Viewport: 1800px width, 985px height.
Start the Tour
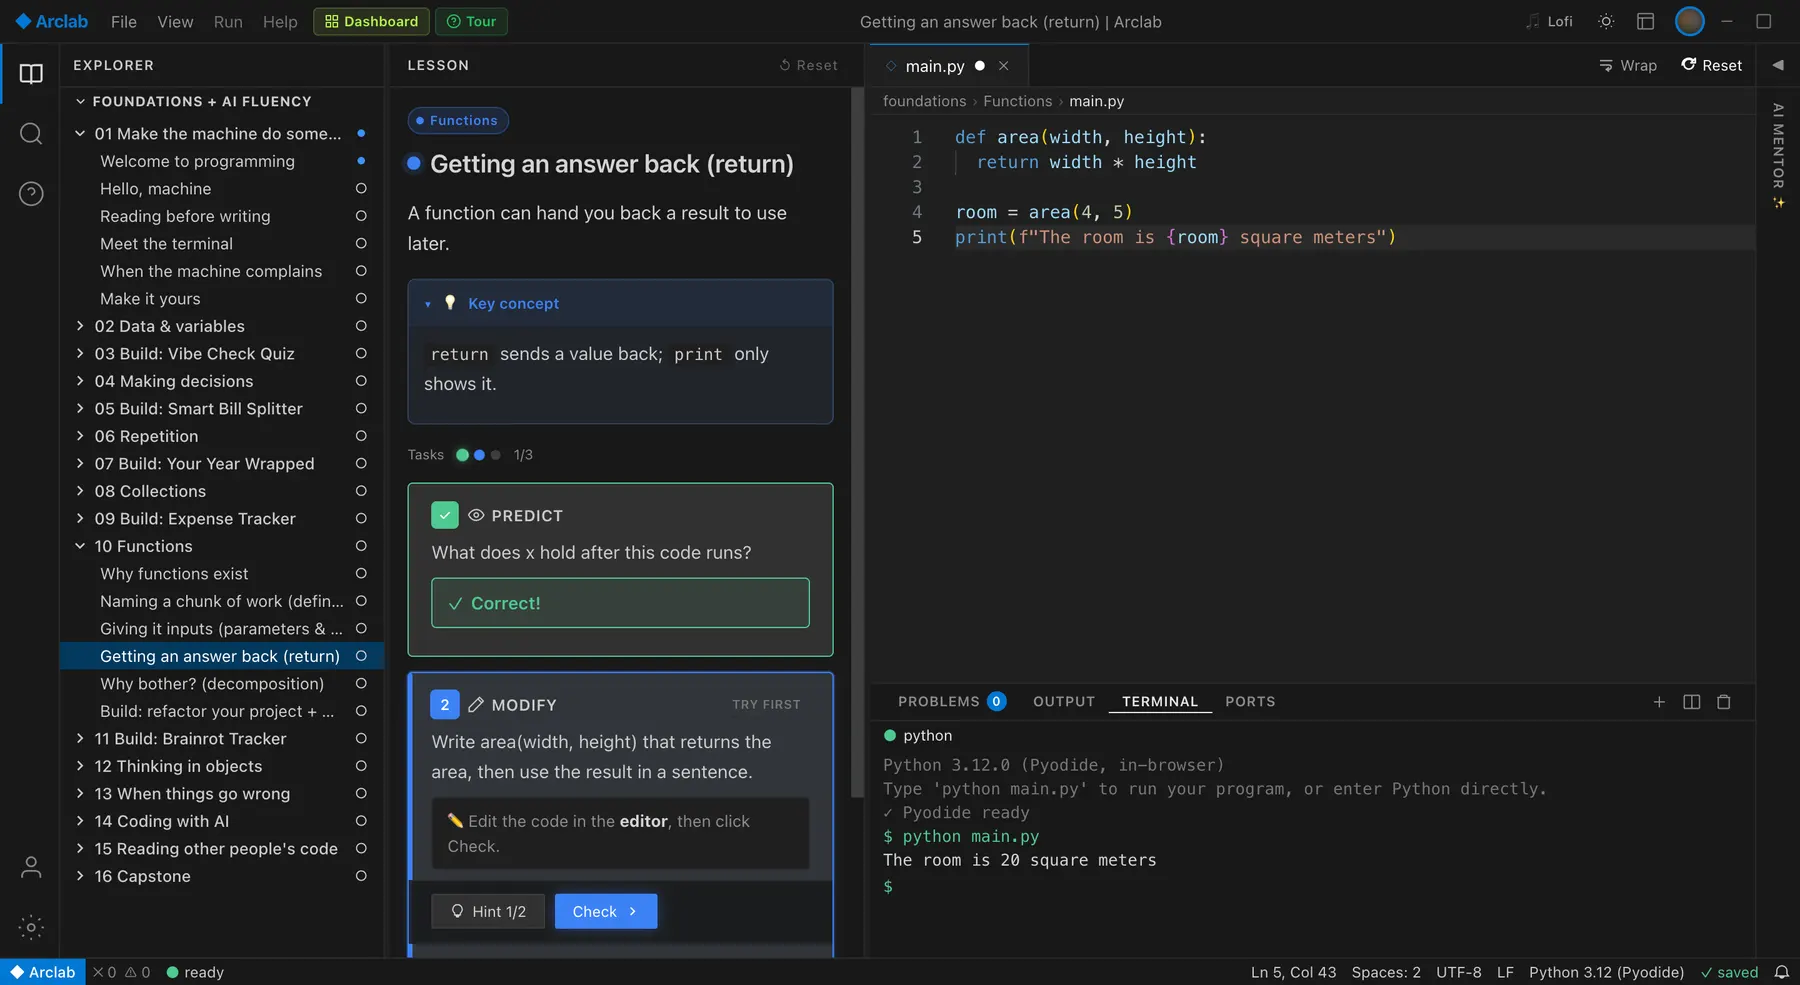[472, 21]
